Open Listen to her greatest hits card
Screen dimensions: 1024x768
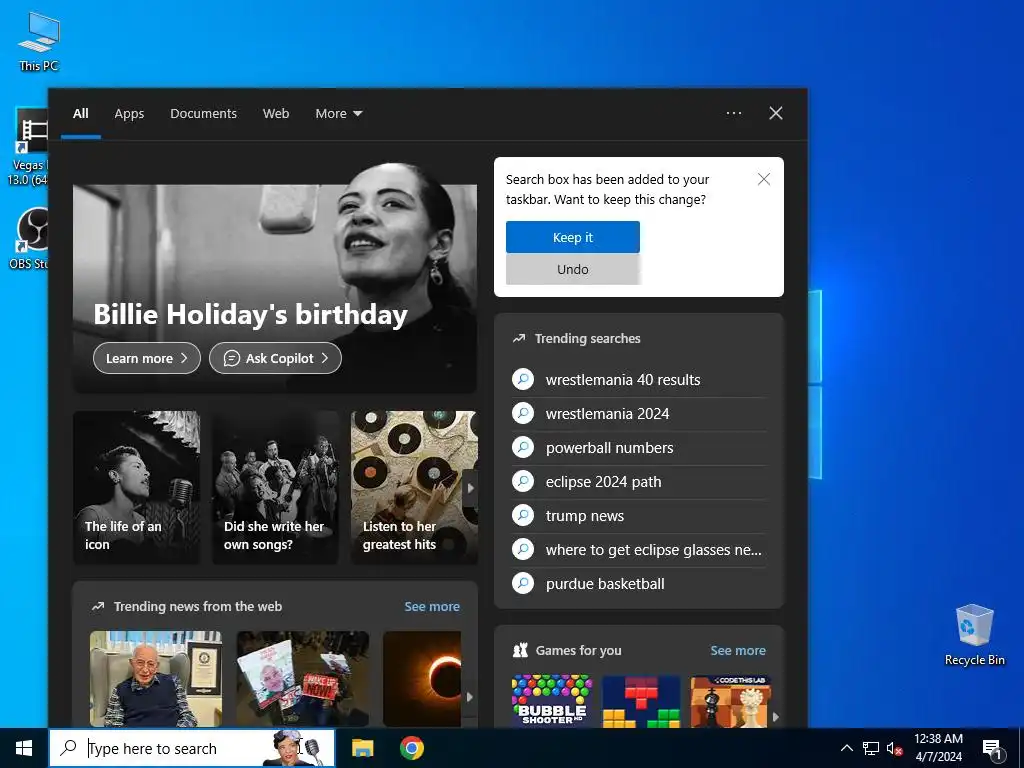coord(414,487)
